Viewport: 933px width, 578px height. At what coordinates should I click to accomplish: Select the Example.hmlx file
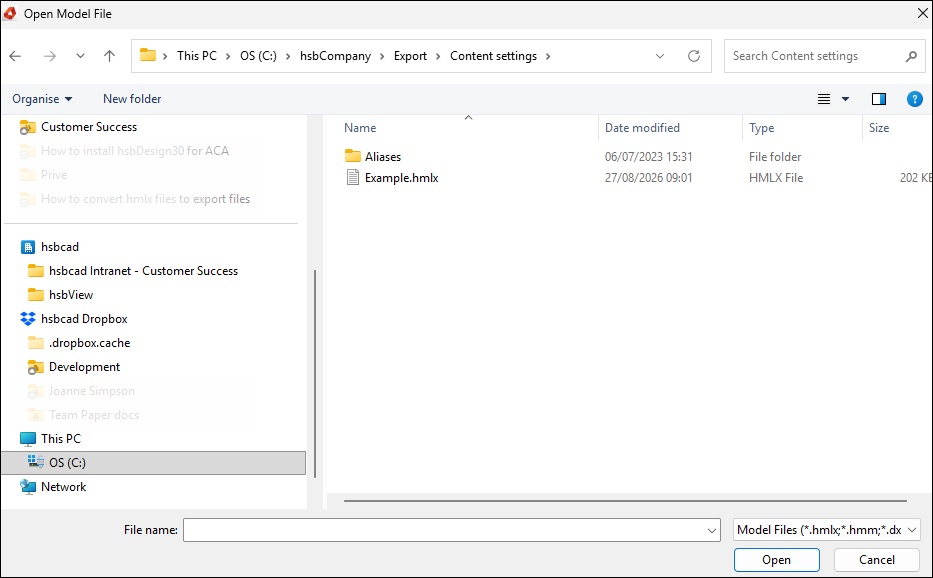(x=402, y=177)
